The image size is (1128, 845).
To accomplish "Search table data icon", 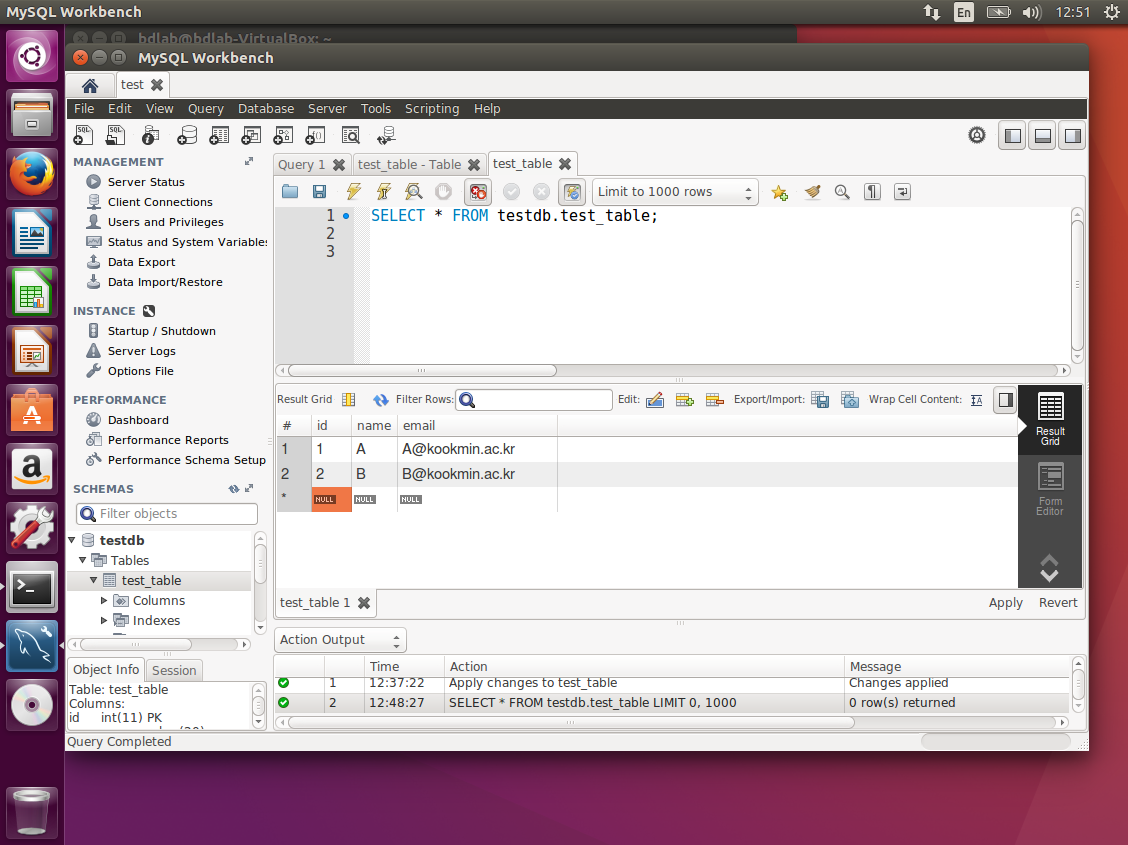I will click(x=350, y=135).
